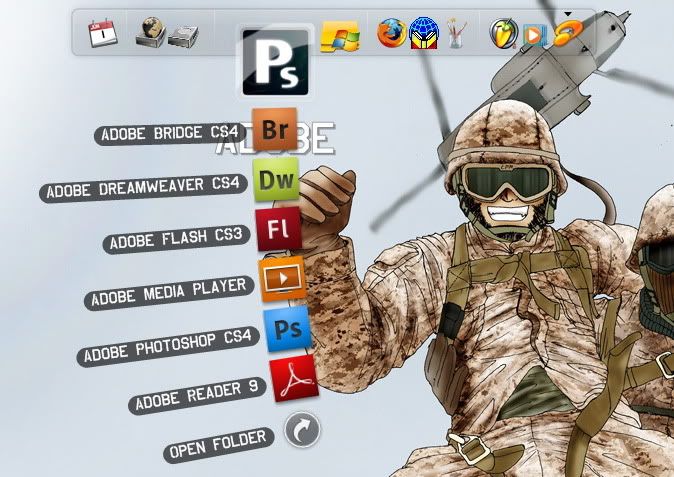Click the orange swirl icon at dock end

pyautogui.click(x=568, y=33)
